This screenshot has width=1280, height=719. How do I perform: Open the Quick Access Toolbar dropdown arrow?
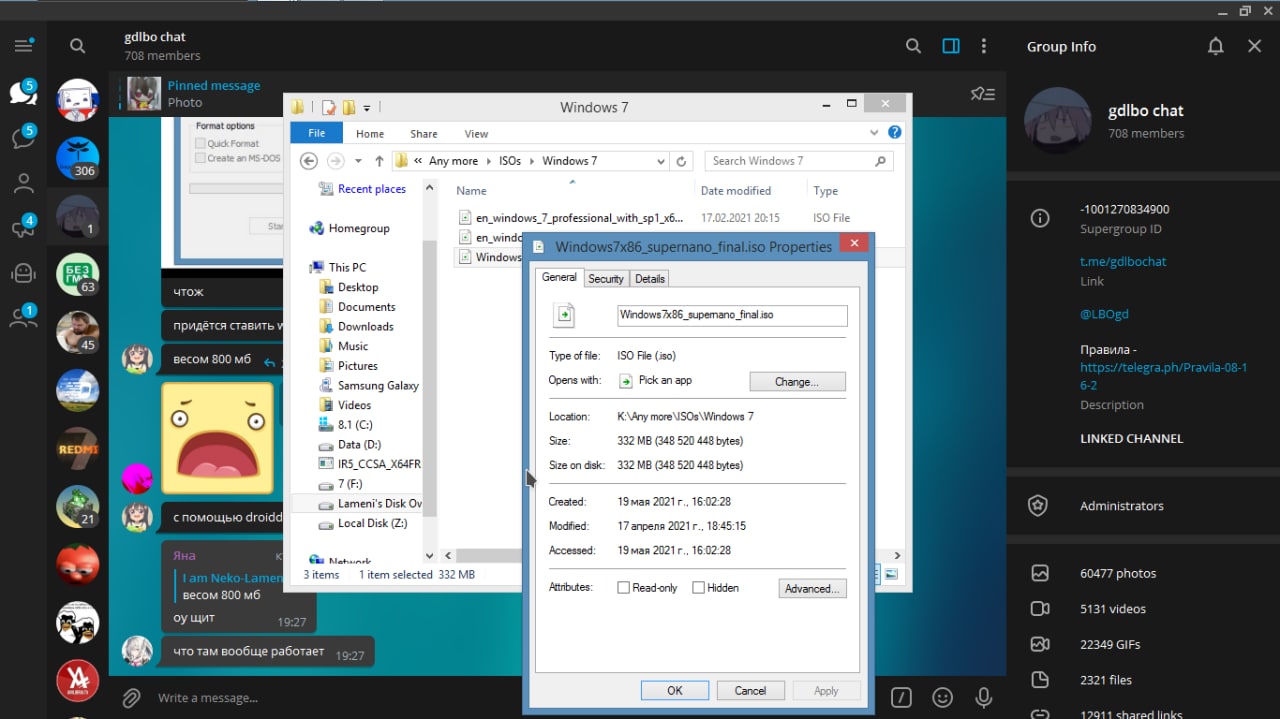tap(367, 108)
